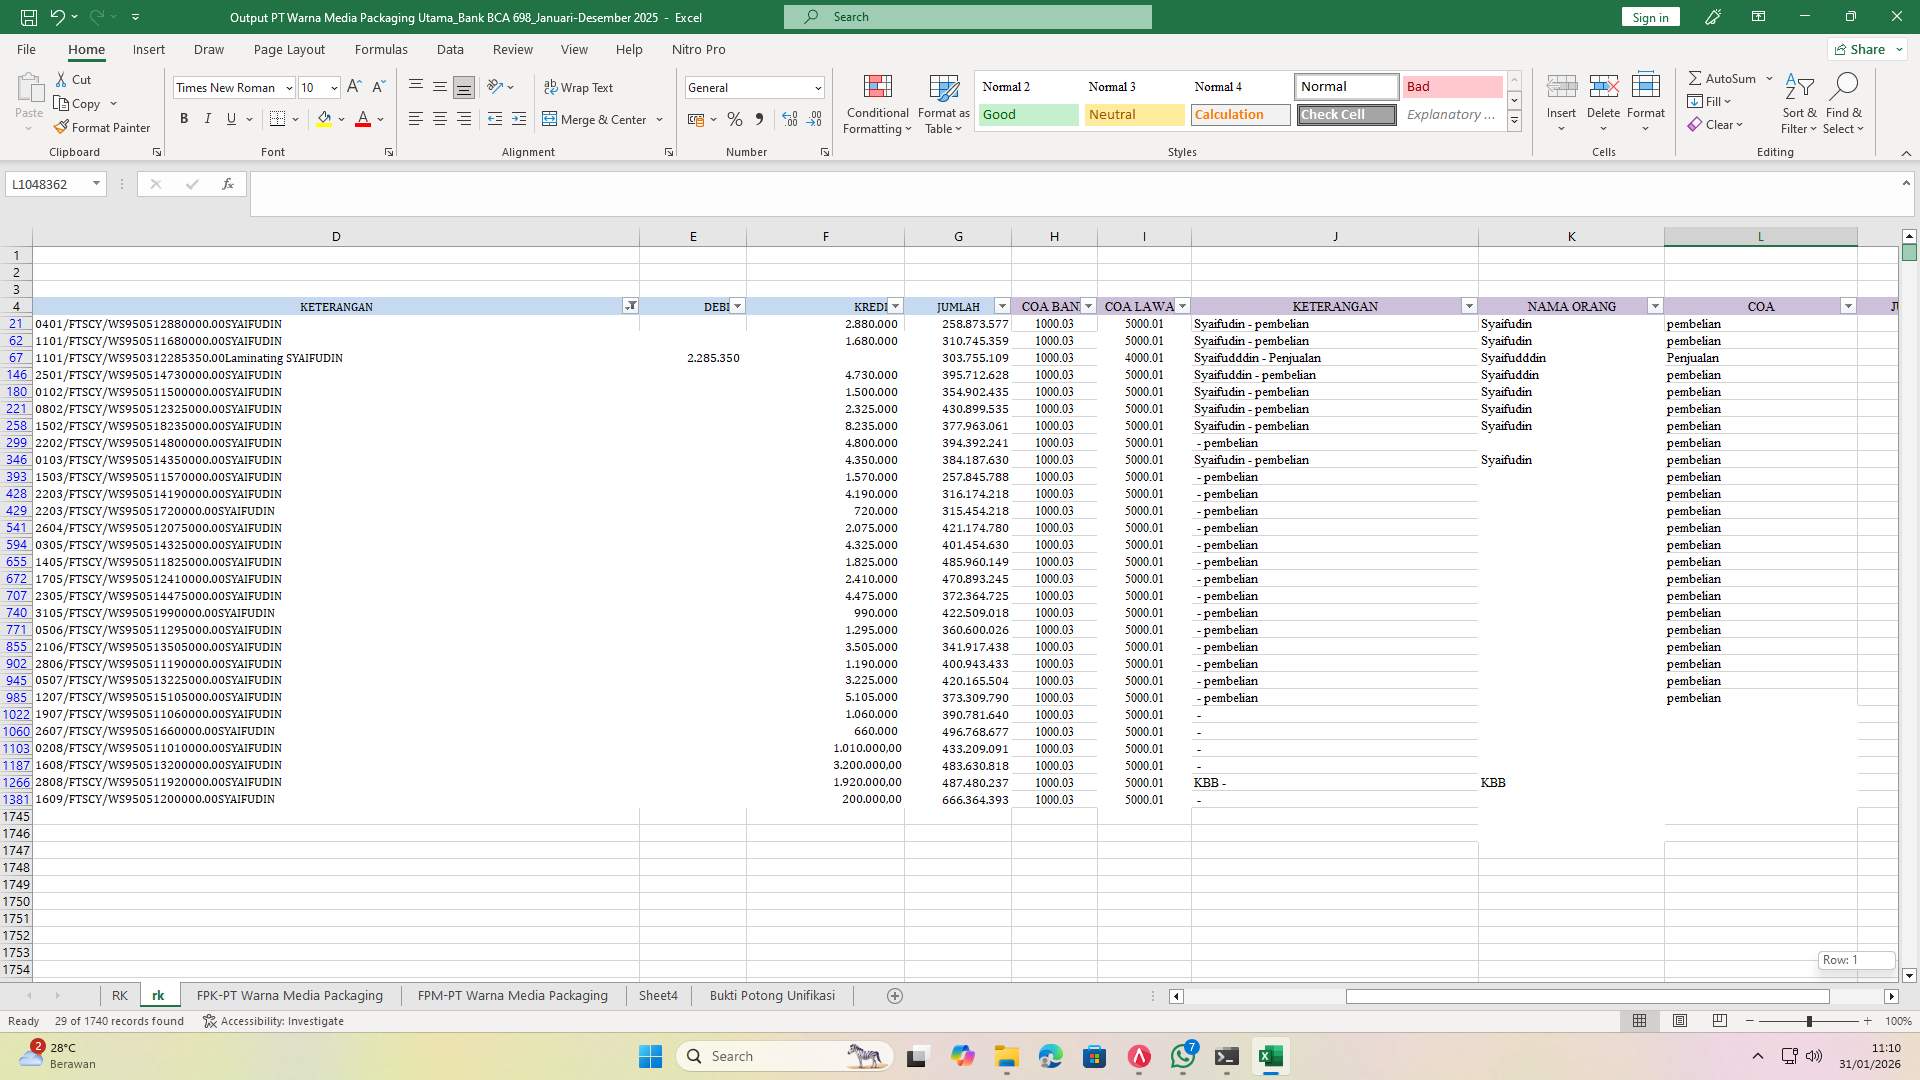Image resolution: width=1920 pixels, height=1080 pixels.
Task: Click the Wrap Text icon
Action: [580, 87]
